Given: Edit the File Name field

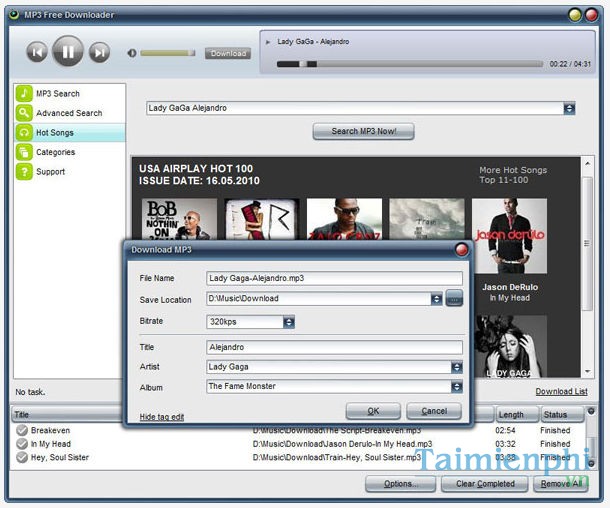Looking at the screenshot, I should (x=334, y=278).
